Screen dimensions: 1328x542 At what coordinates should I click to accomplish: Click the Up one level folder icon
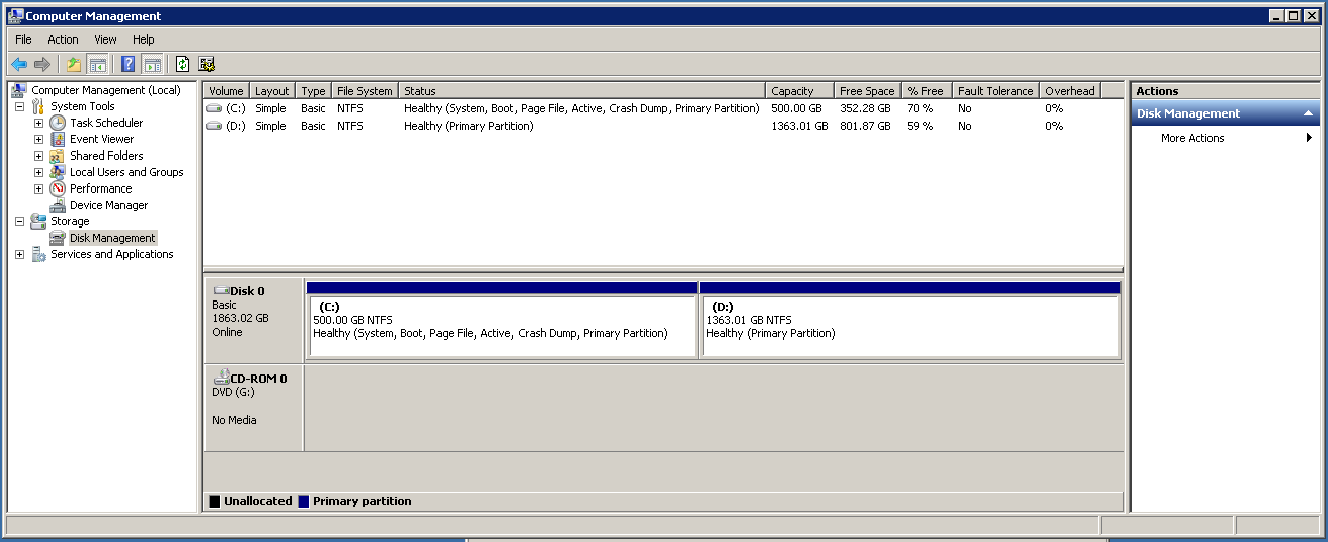[74, 64]
